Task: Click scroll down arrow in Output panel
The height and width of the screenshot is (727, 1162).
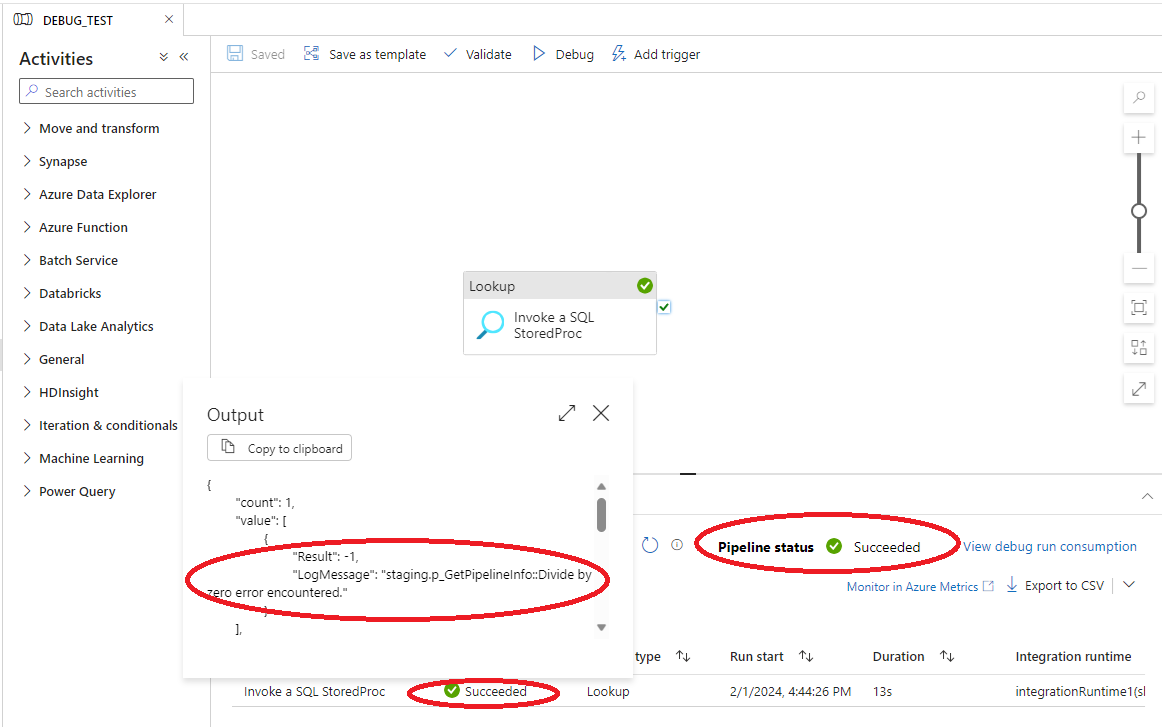Action: tap(602, 627)
